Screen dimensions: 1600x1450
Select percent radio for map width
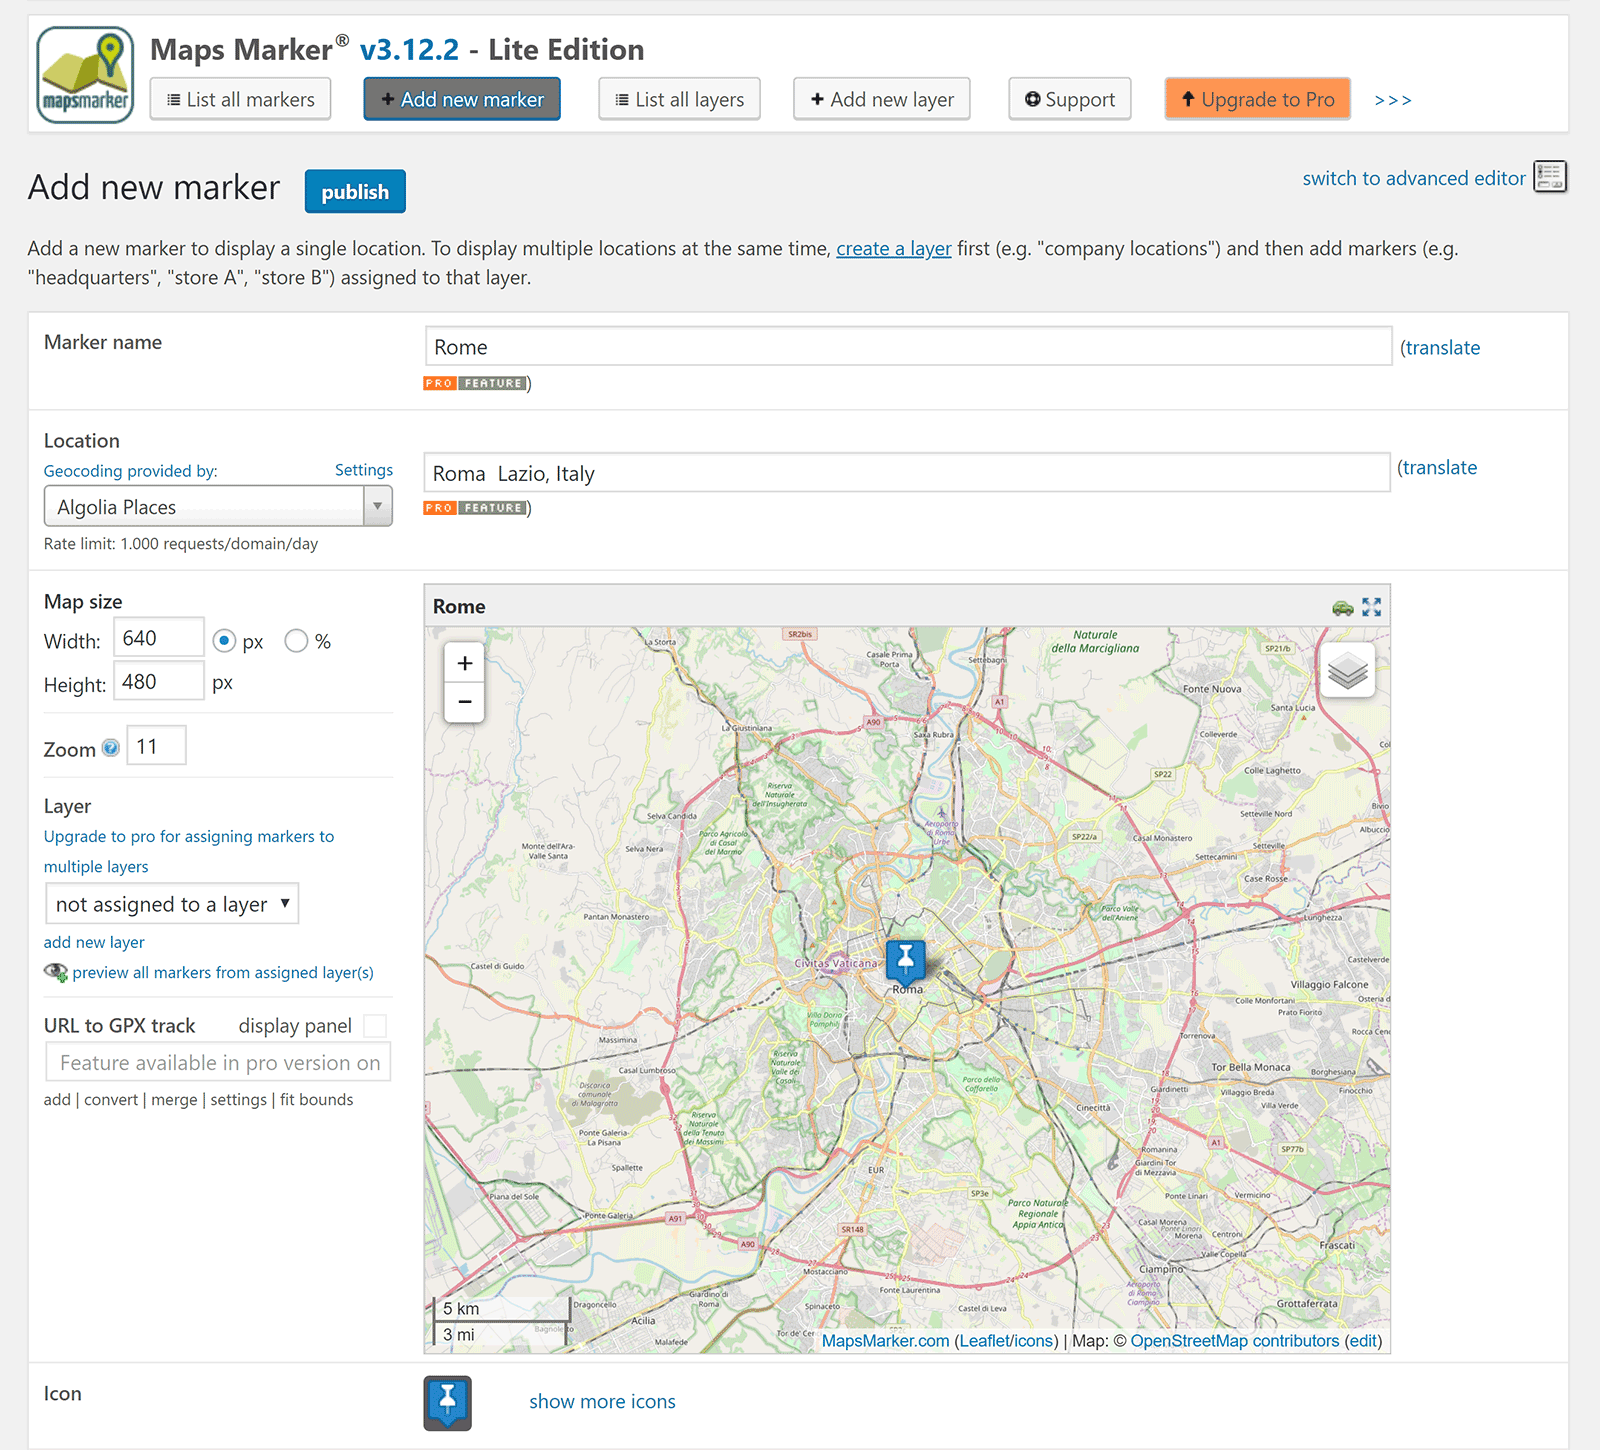pyautogui.click(x=296, y=641)
